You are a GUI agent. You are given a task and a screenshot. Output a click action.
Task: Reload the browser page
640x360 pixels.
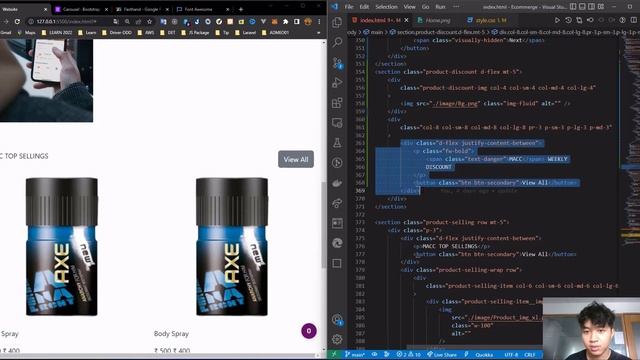[x=17, y=21]
